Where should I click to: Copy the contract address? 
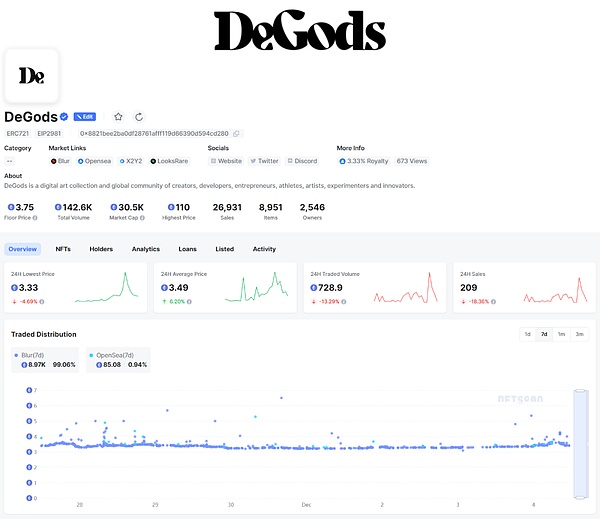236,133
